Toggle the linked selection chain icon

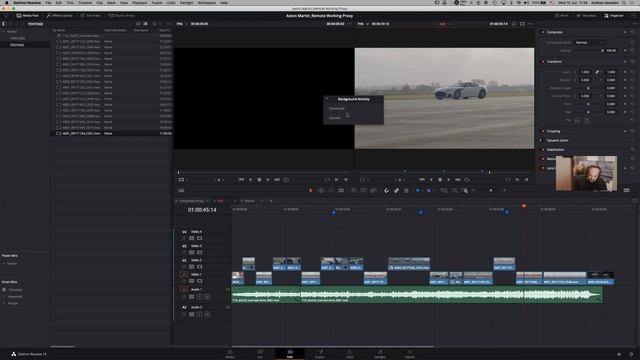396,190
